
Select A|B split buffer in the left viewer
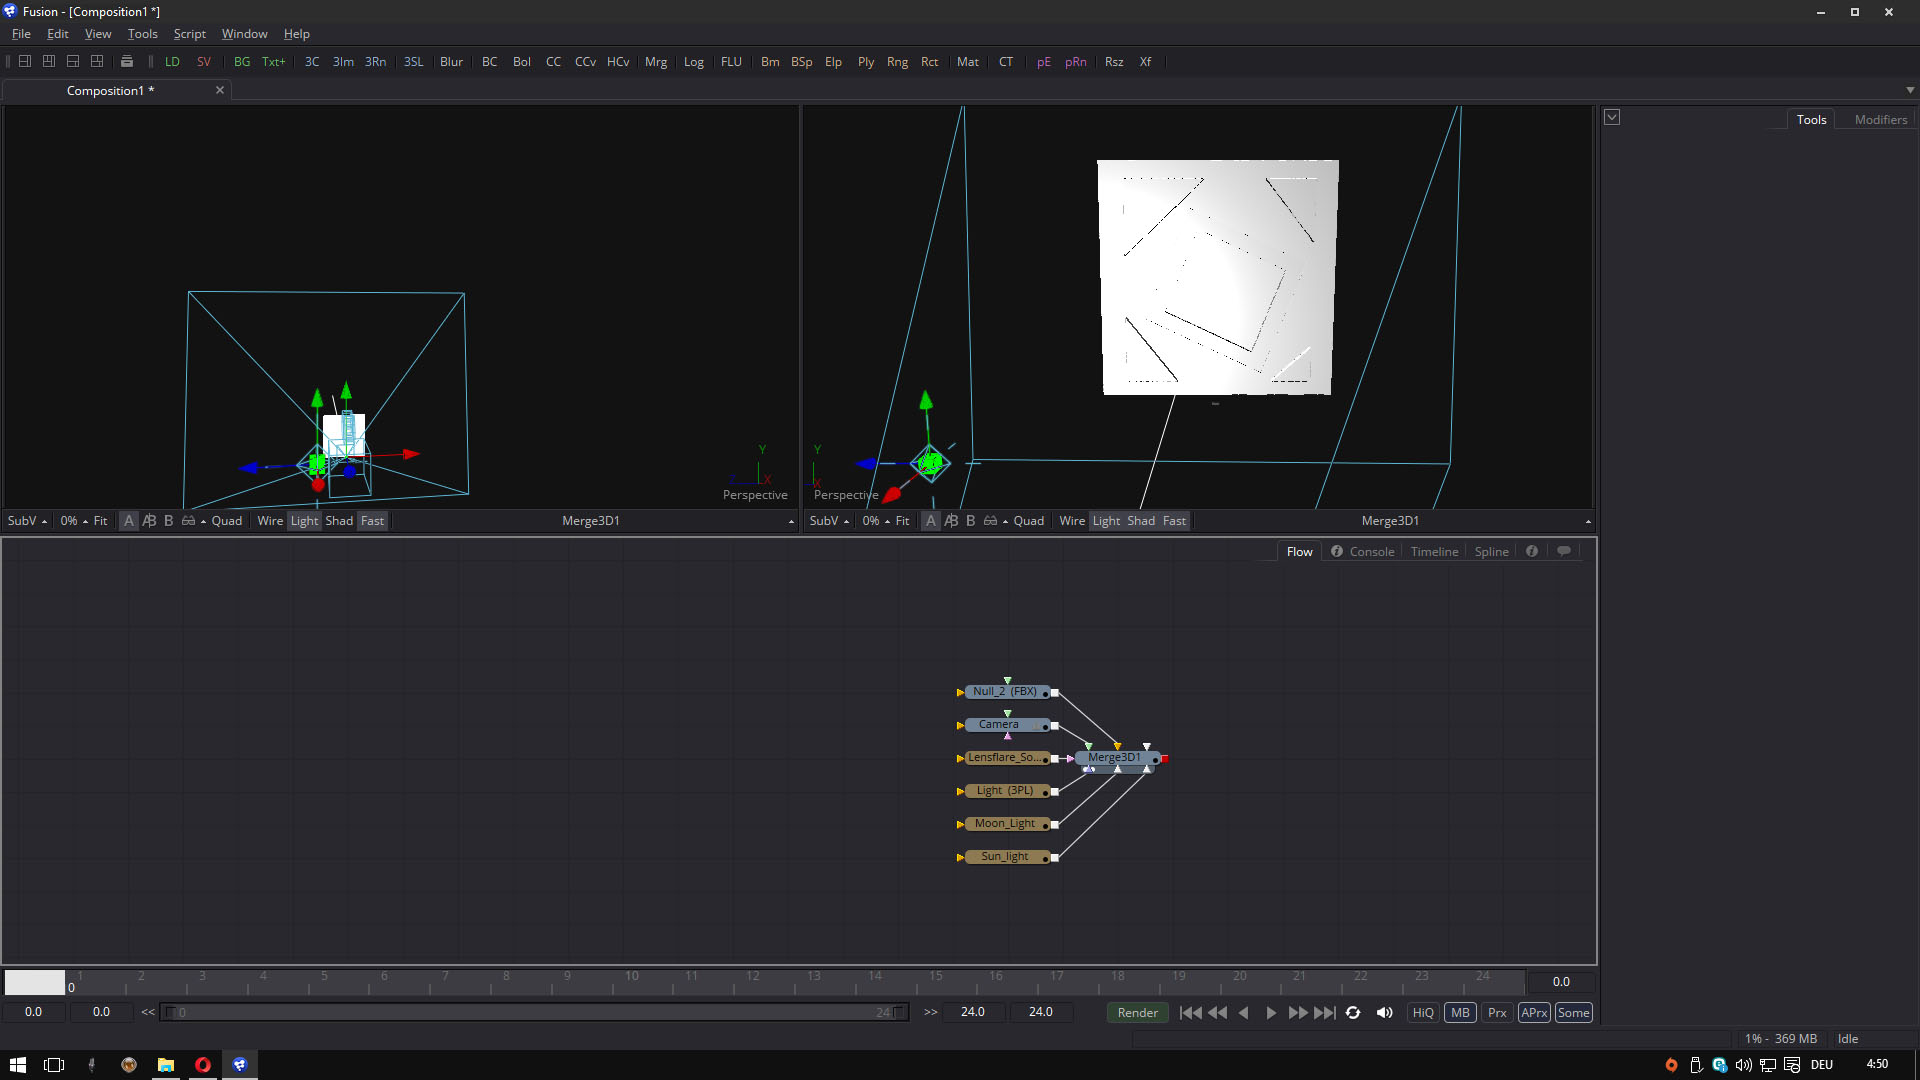[x=149, y=521]
